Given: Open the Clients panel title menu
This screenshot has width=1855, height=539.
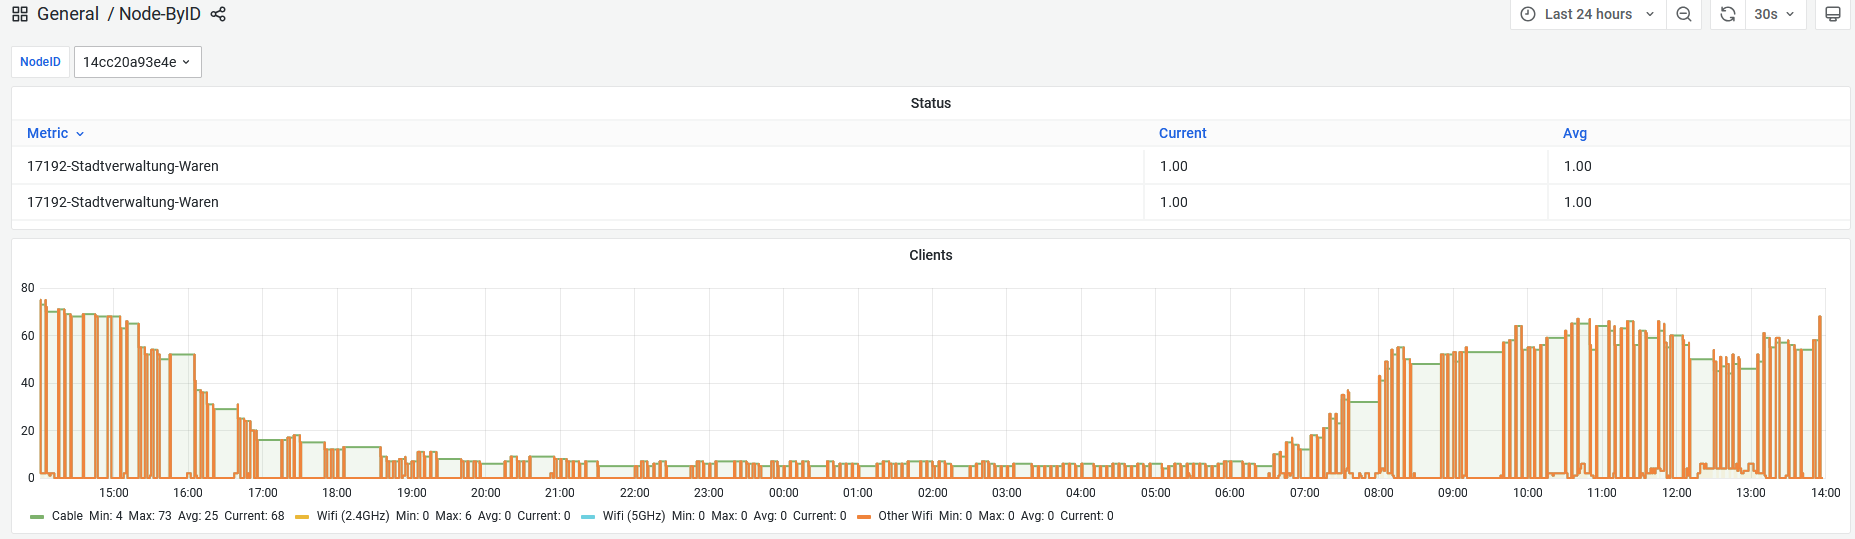Looking at the screenshot, I should point(930,255).
